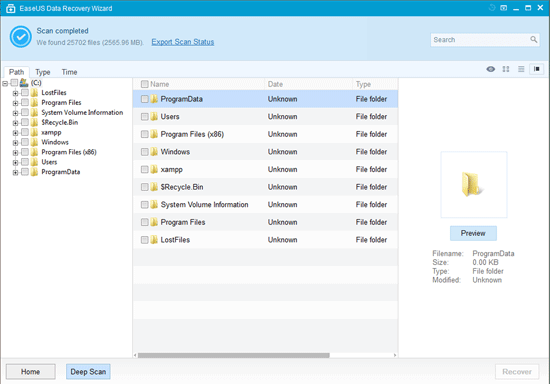Select Program Files (x86) in tree

pos(69,152)
